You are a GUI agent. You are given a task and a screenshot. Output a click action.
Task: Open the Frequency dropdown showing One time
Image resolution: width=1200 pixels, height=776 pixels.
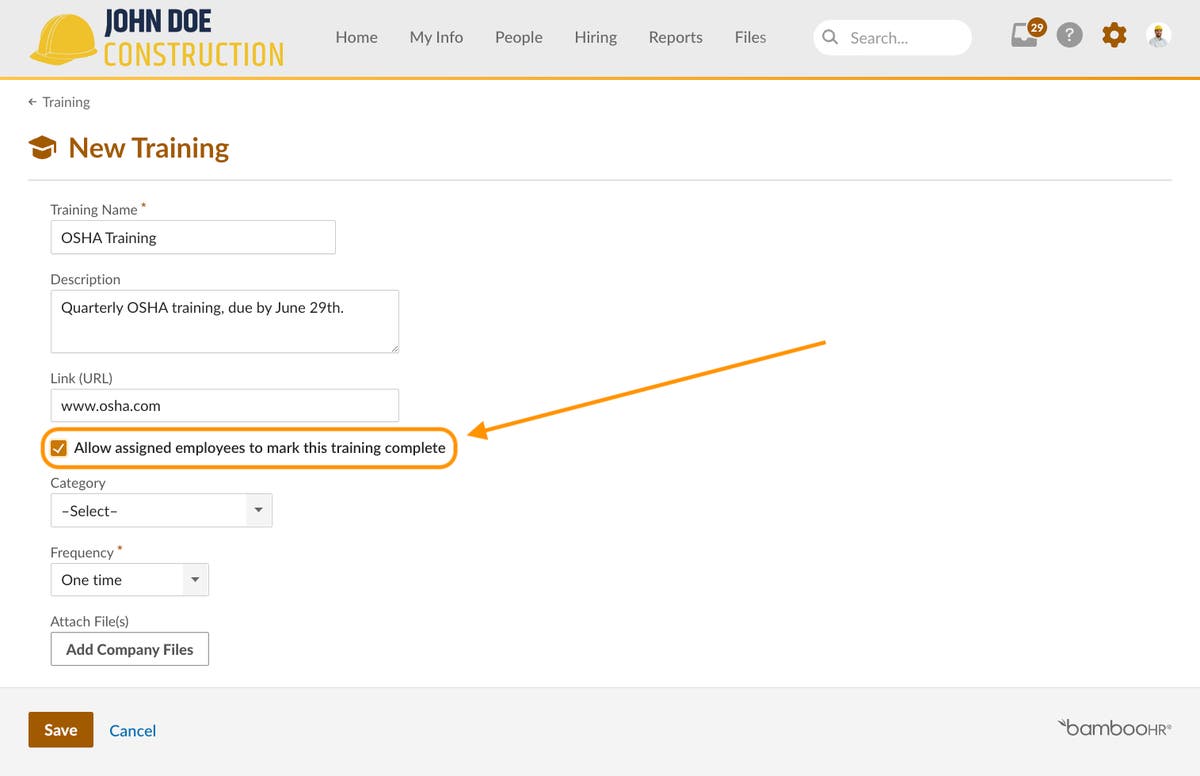[129, 579]
